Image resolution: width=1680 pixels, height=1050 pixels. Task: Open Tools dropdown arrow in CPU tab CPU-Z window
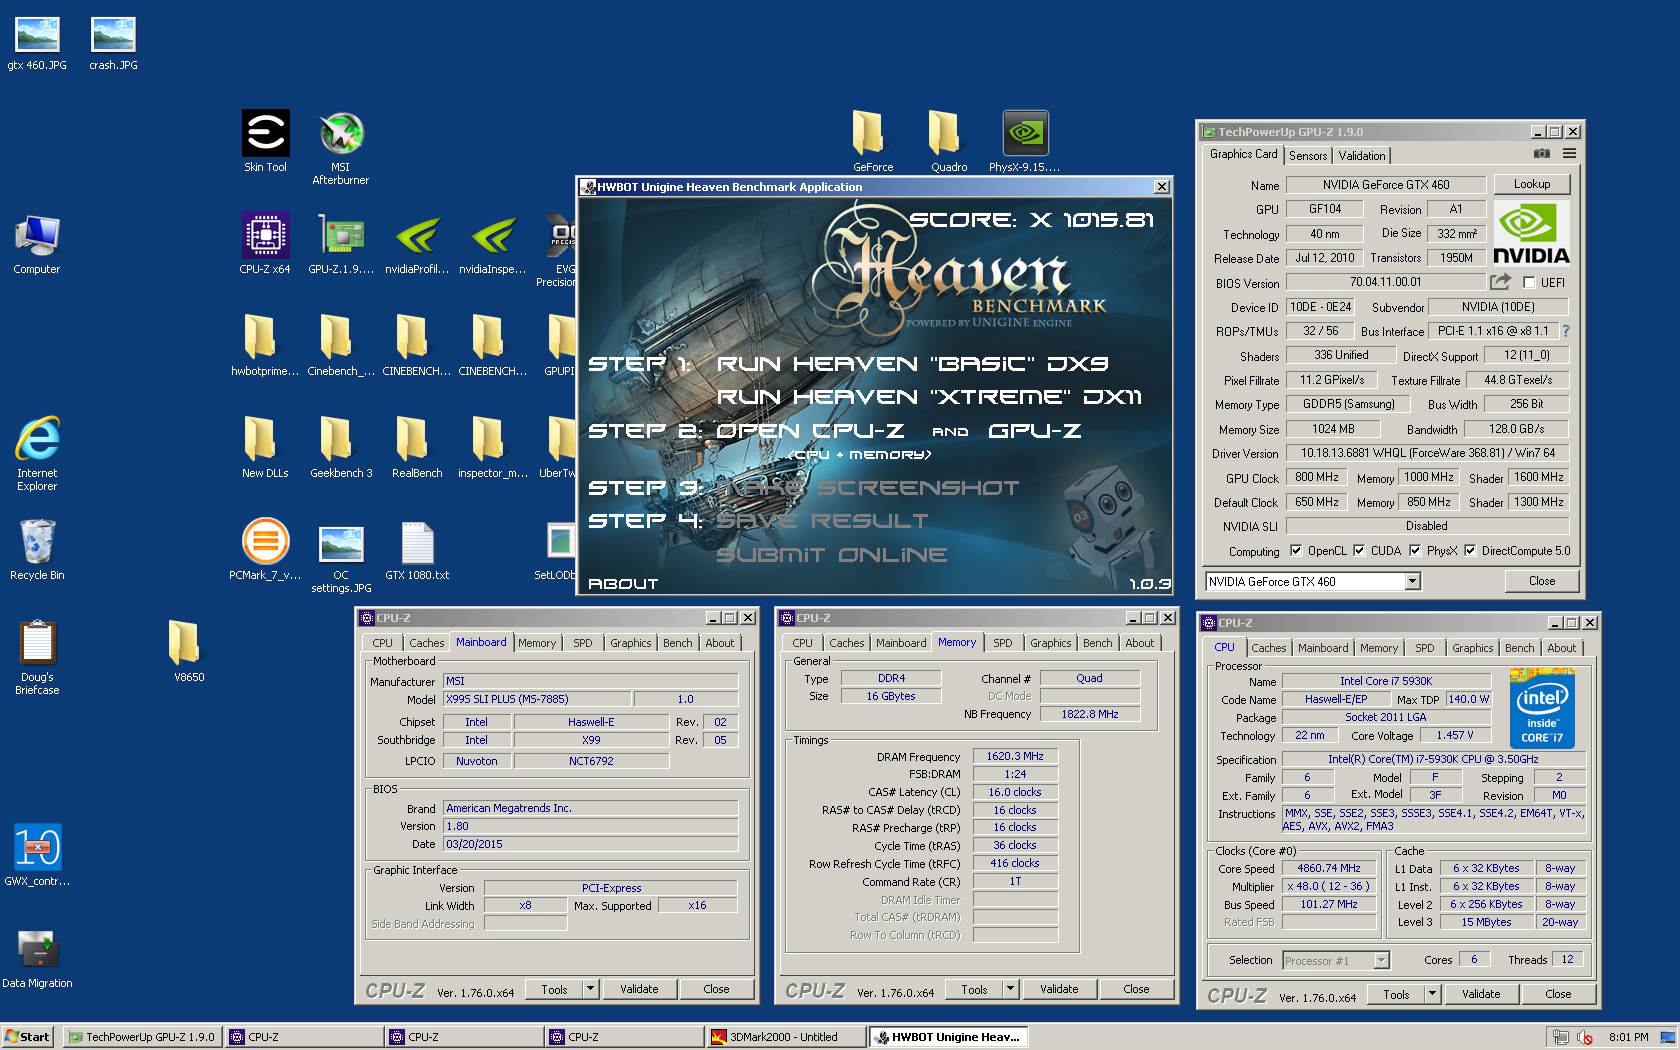[1432, 994]
